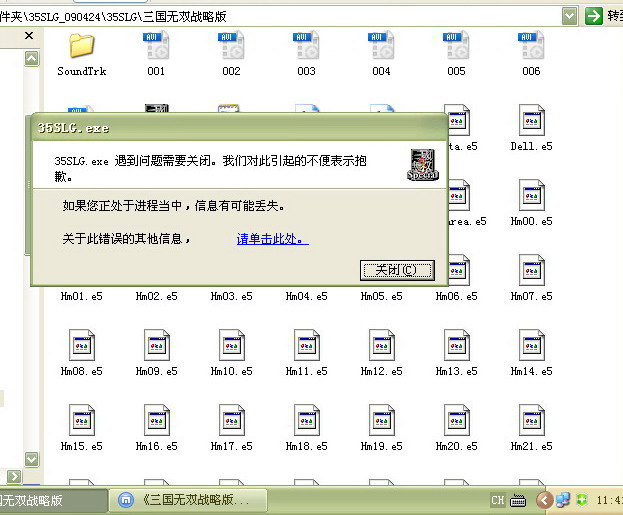Open the 请单击此处 error details link
Image resolution: width=623 pixels, height=515 pixels.
(x=273, y=239)
